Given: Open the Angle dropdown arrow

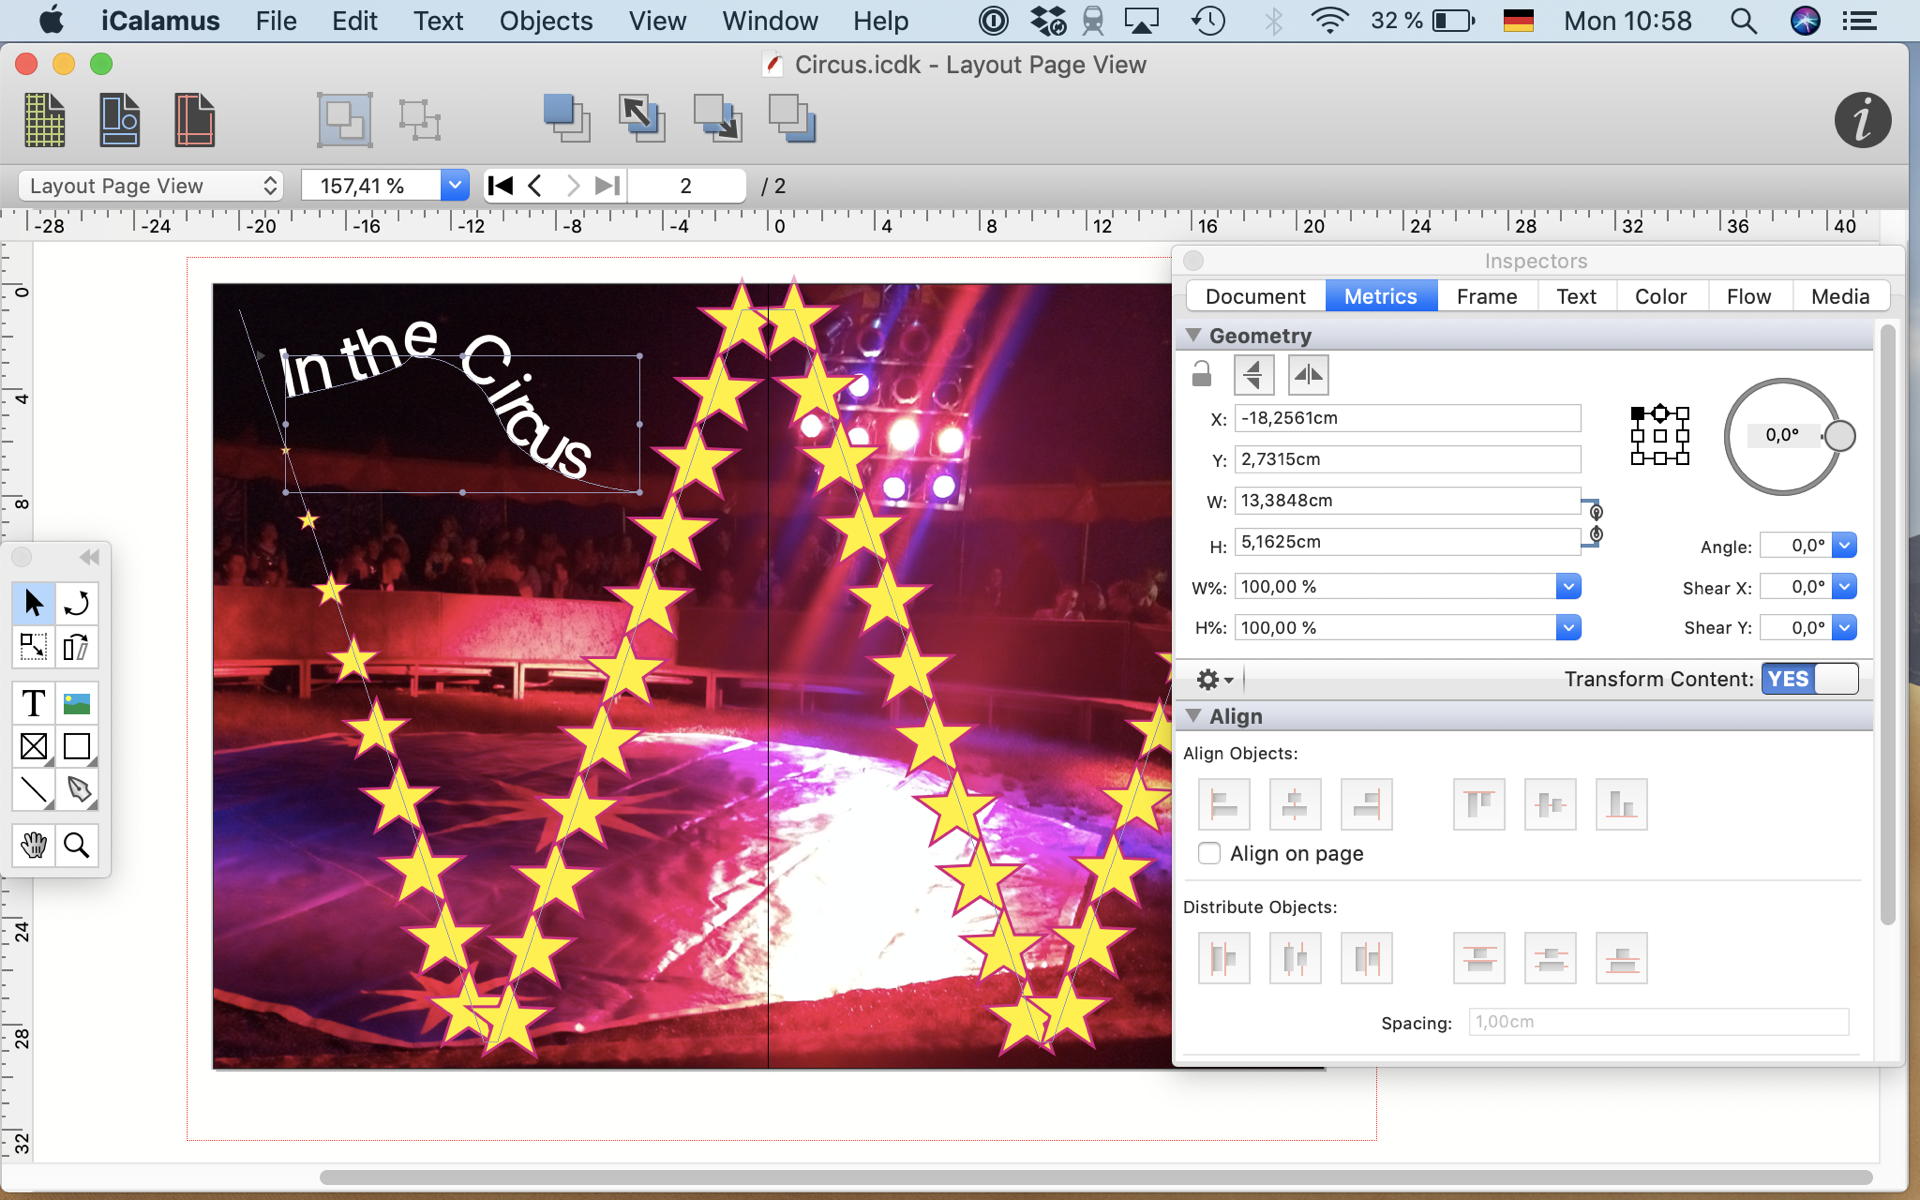Looking at the screenshot, I should tap(1845, 546).
